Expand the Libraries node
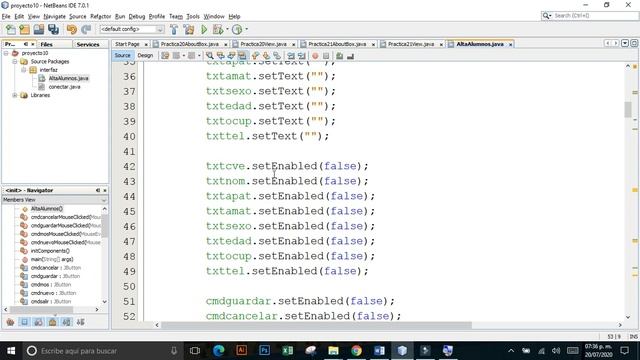Screen dimensions: 640x360 pyautogui.click(x=15, y=95)
